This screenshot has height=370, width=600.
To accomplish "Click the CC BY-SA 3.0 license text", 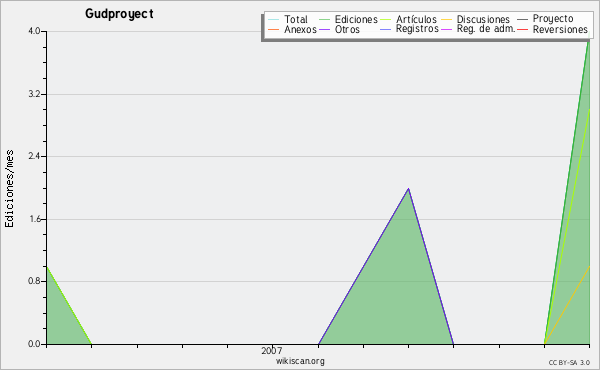I will tap(569, 363).
